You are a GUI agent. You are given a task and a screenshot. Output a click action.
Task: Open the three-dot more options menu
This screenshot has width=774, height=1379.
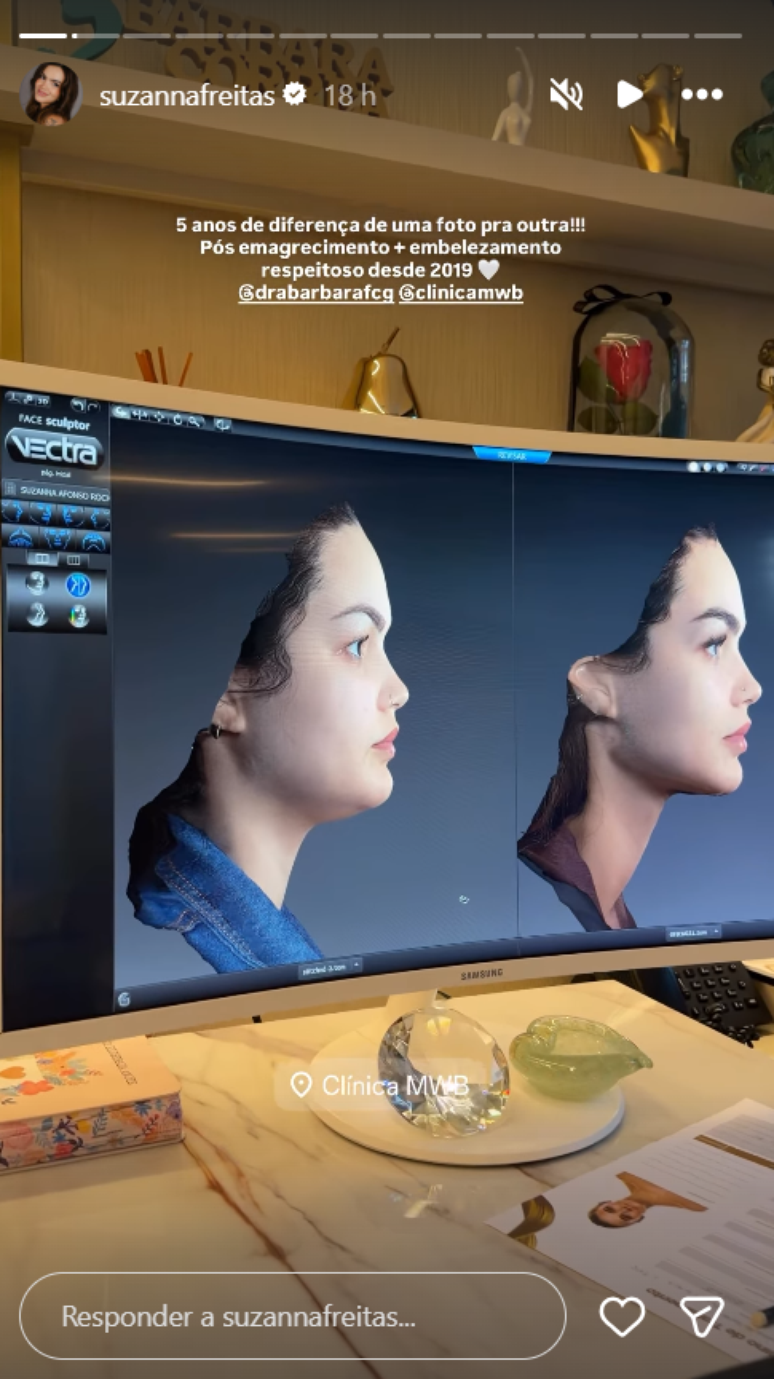(702, 95)
